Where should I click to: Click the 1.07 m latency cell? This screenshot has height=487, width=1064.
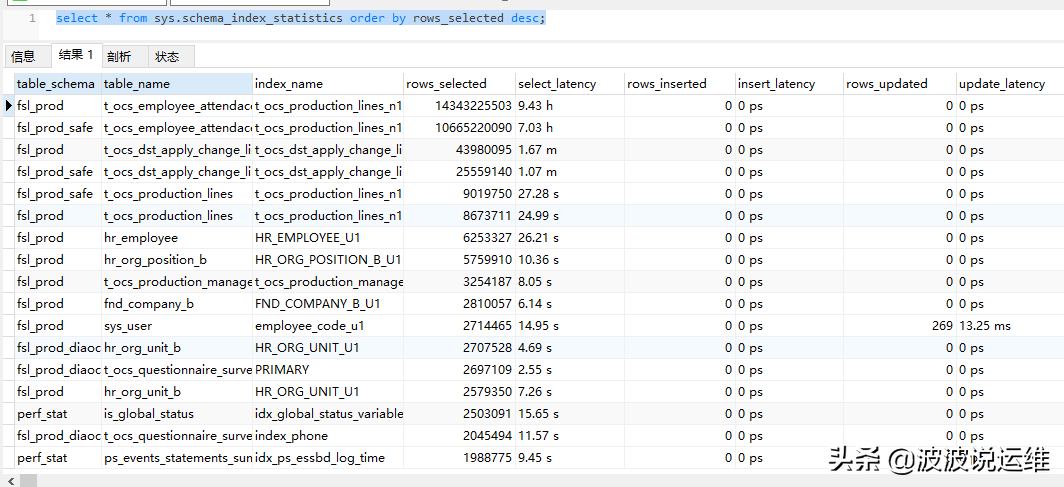570,172
